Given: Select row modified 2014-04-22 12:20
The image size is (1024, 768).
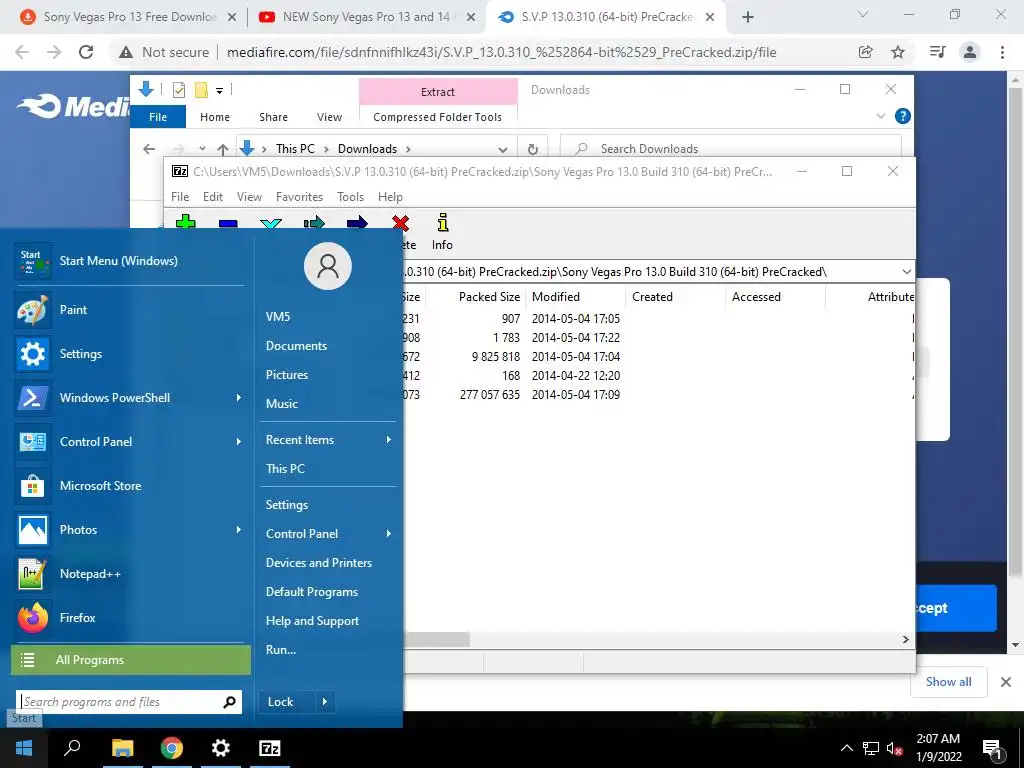Looking at the screenshot, I should (658, 376).
